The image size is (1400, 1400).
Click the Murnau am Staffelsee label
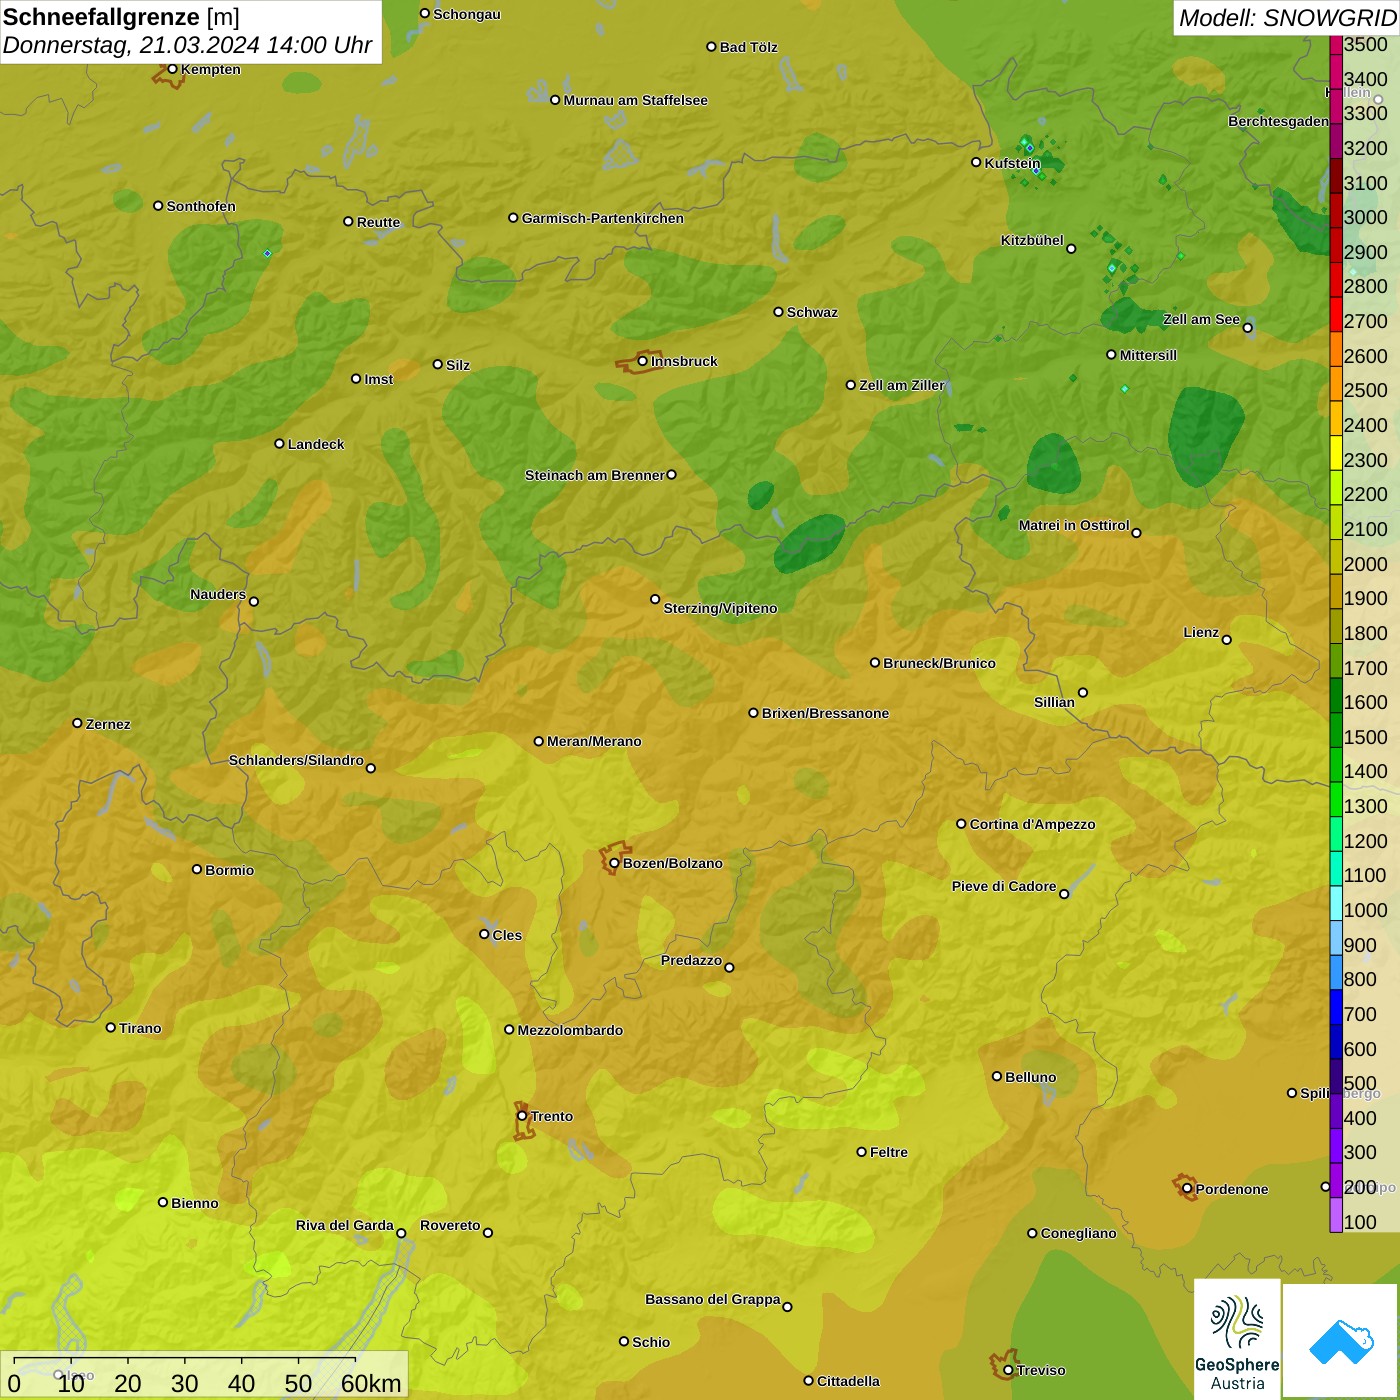(635, 100)
